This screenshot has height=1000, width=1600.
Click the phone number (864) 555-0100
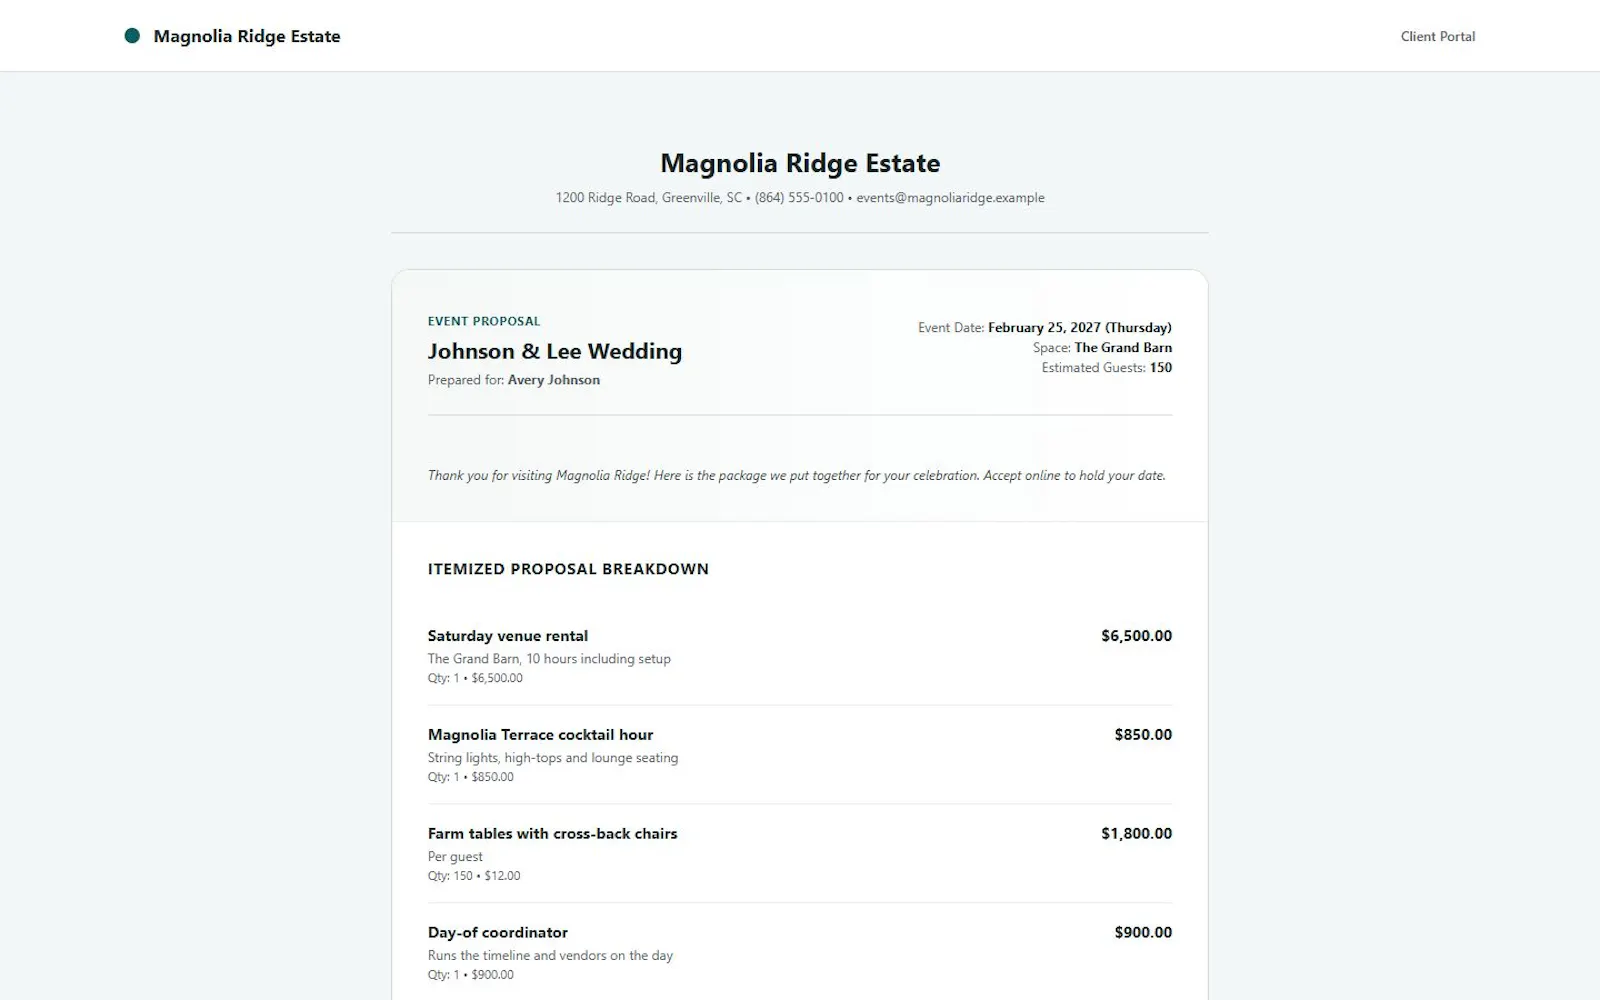pyautogui.click(x=799, y=198)
